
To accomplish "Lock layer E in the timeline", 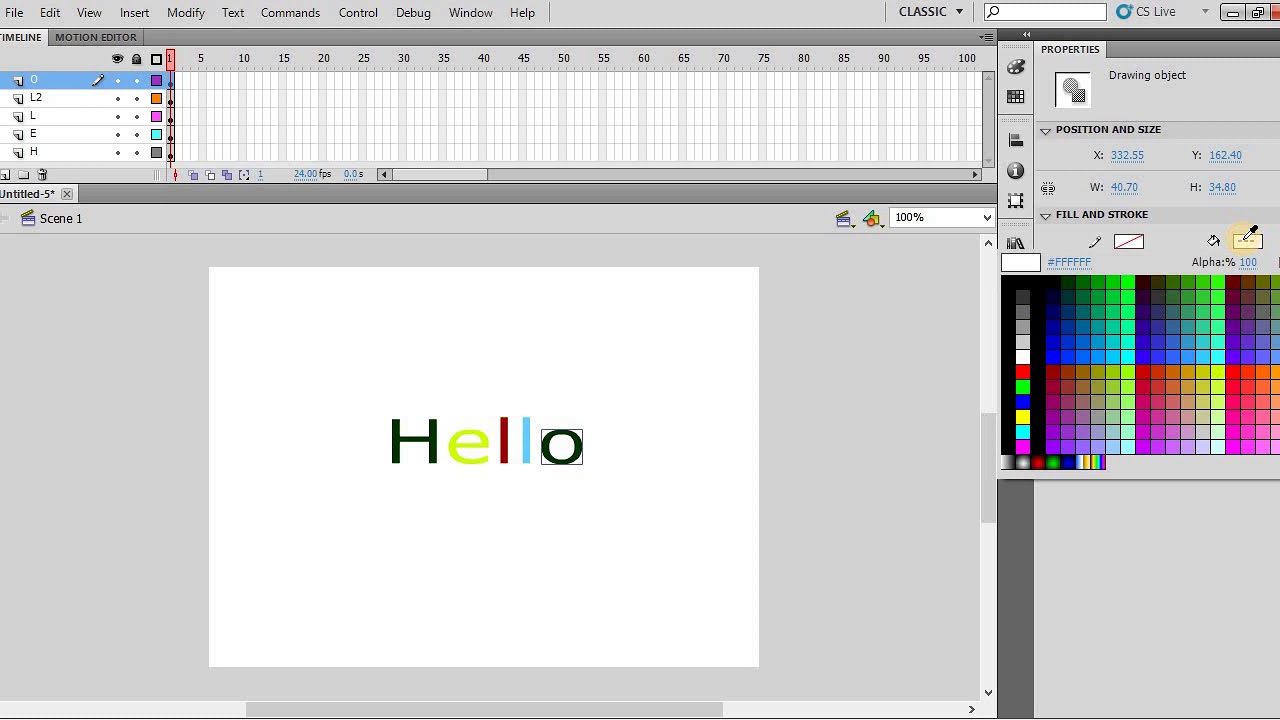I will pos(137,134).
